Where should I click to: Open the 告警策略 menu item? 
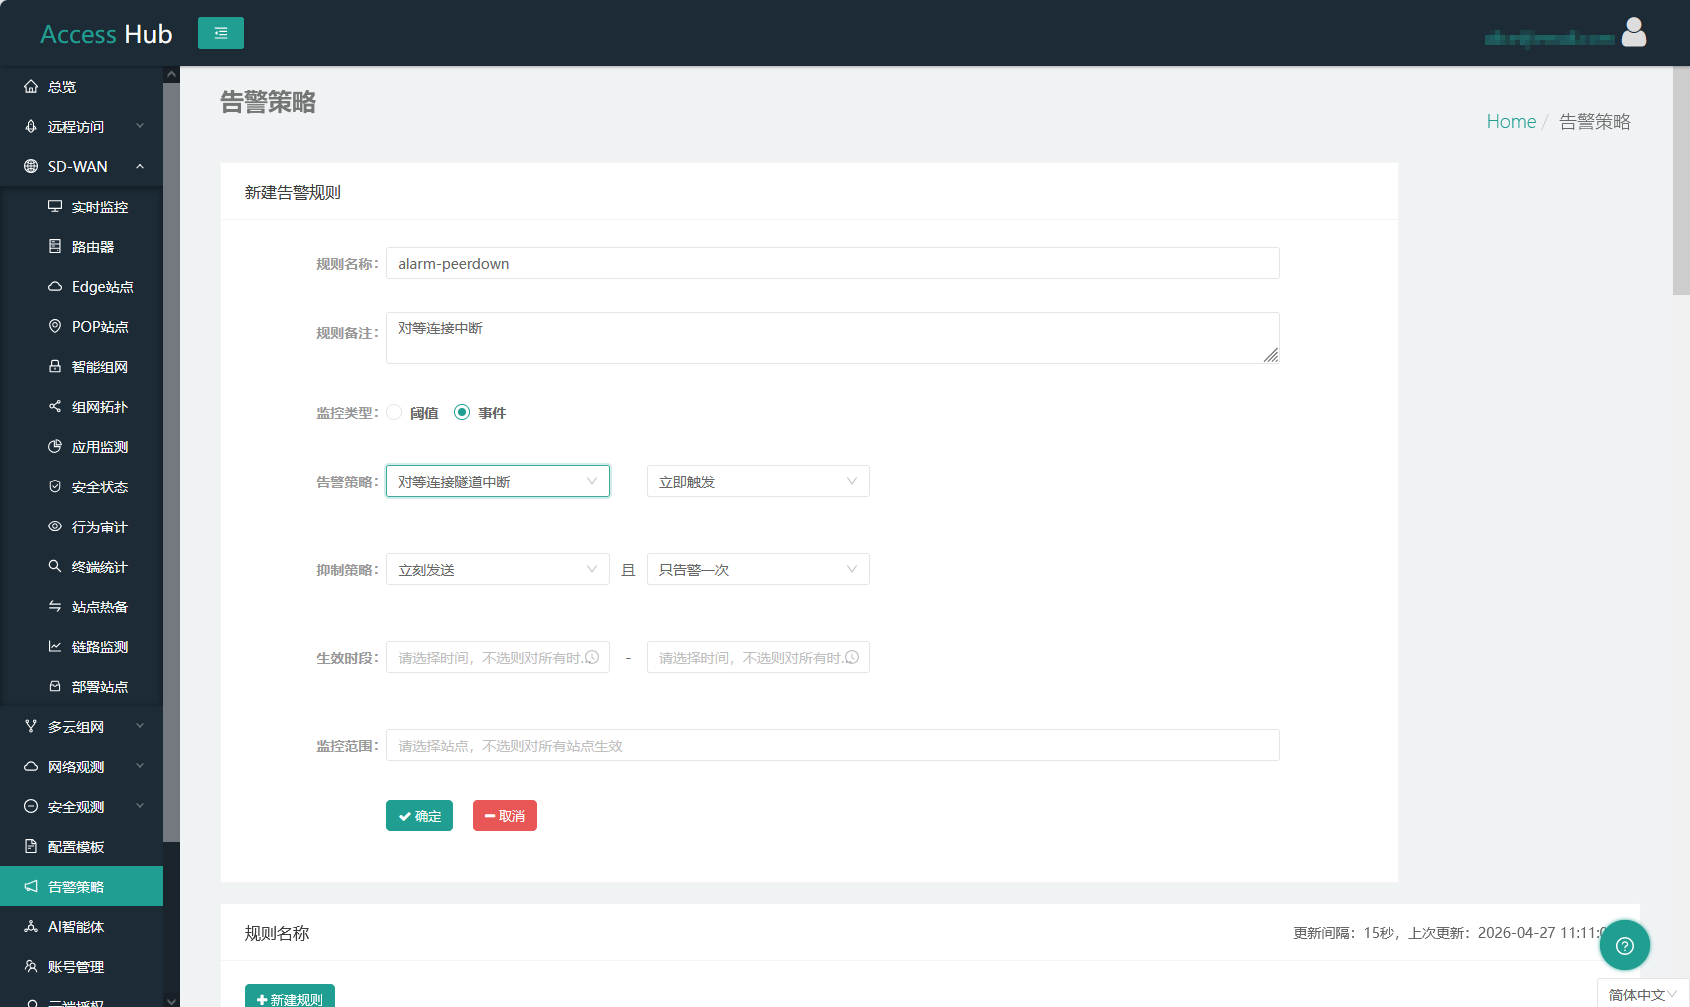pyautogui.click(x=81, y=886)
